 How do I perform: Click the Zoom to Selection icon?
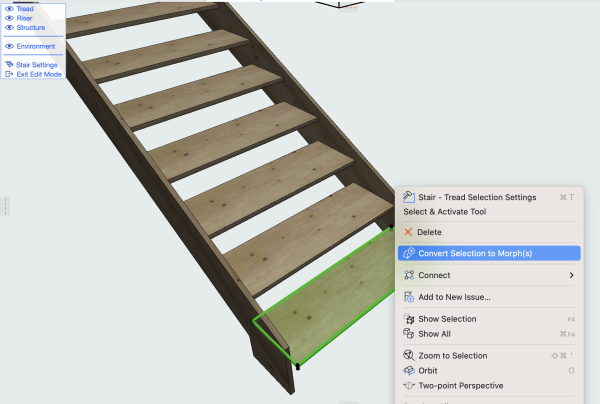[x=408, y=356]
